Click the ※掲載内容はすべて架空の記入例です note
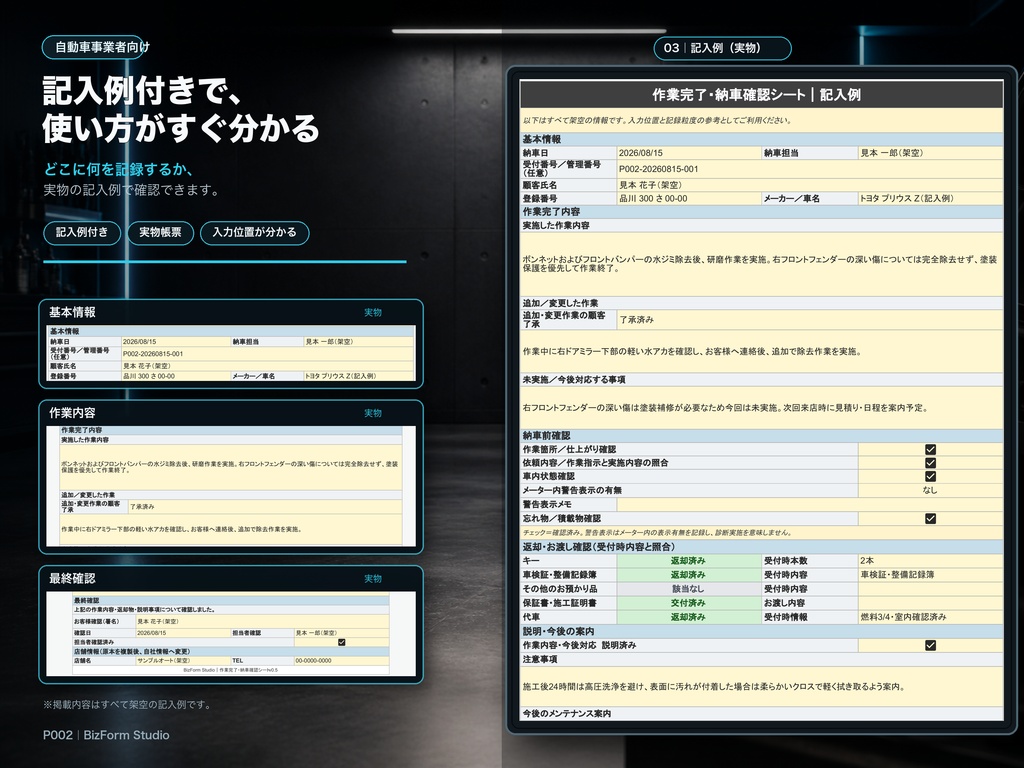The height and width of the screenshot is (768, 1024). pyautogui.click(x=127, y=705)
